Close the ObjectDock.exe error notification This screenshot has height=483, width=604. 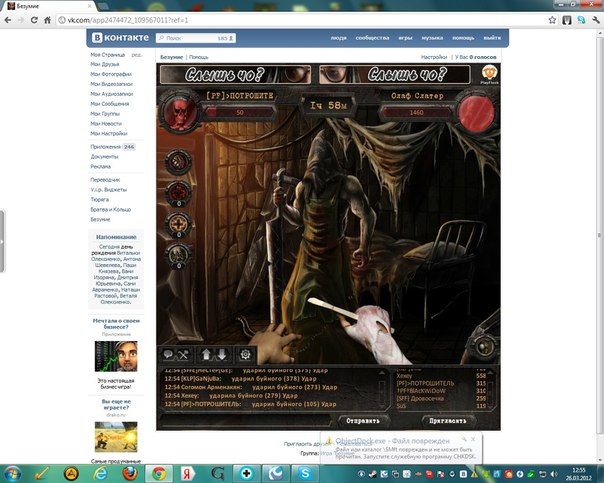(473, 439)
